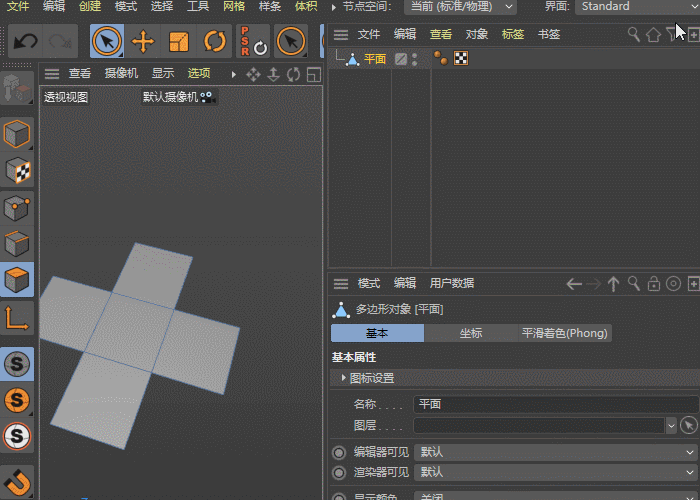The width and height of the screenshot is (700, 500).
Task: Activate the Rotate tool
Action: 215,42
